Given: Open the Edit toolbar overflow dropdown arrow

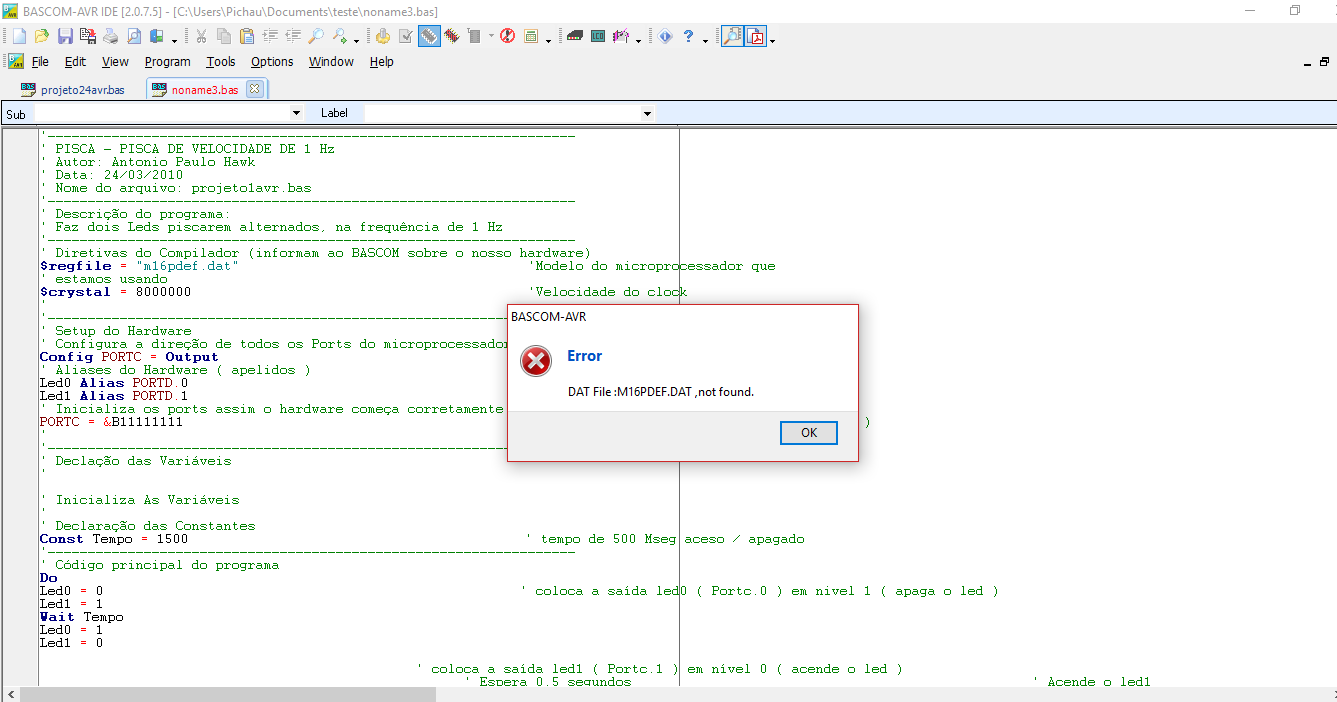Looking at the screenshot, I should pos(357,41).
